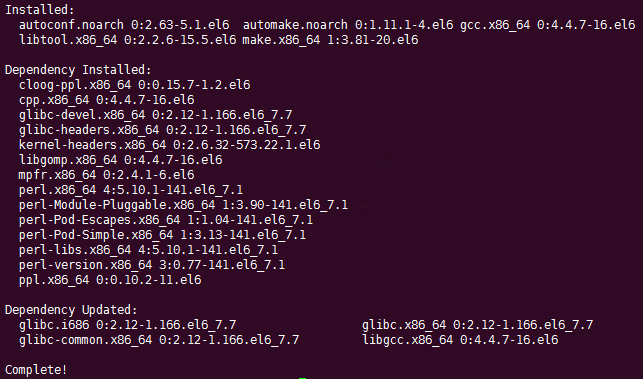Click automake.noarch package entry
Viewport: 643px width, 379px height.
pos(348,25)
